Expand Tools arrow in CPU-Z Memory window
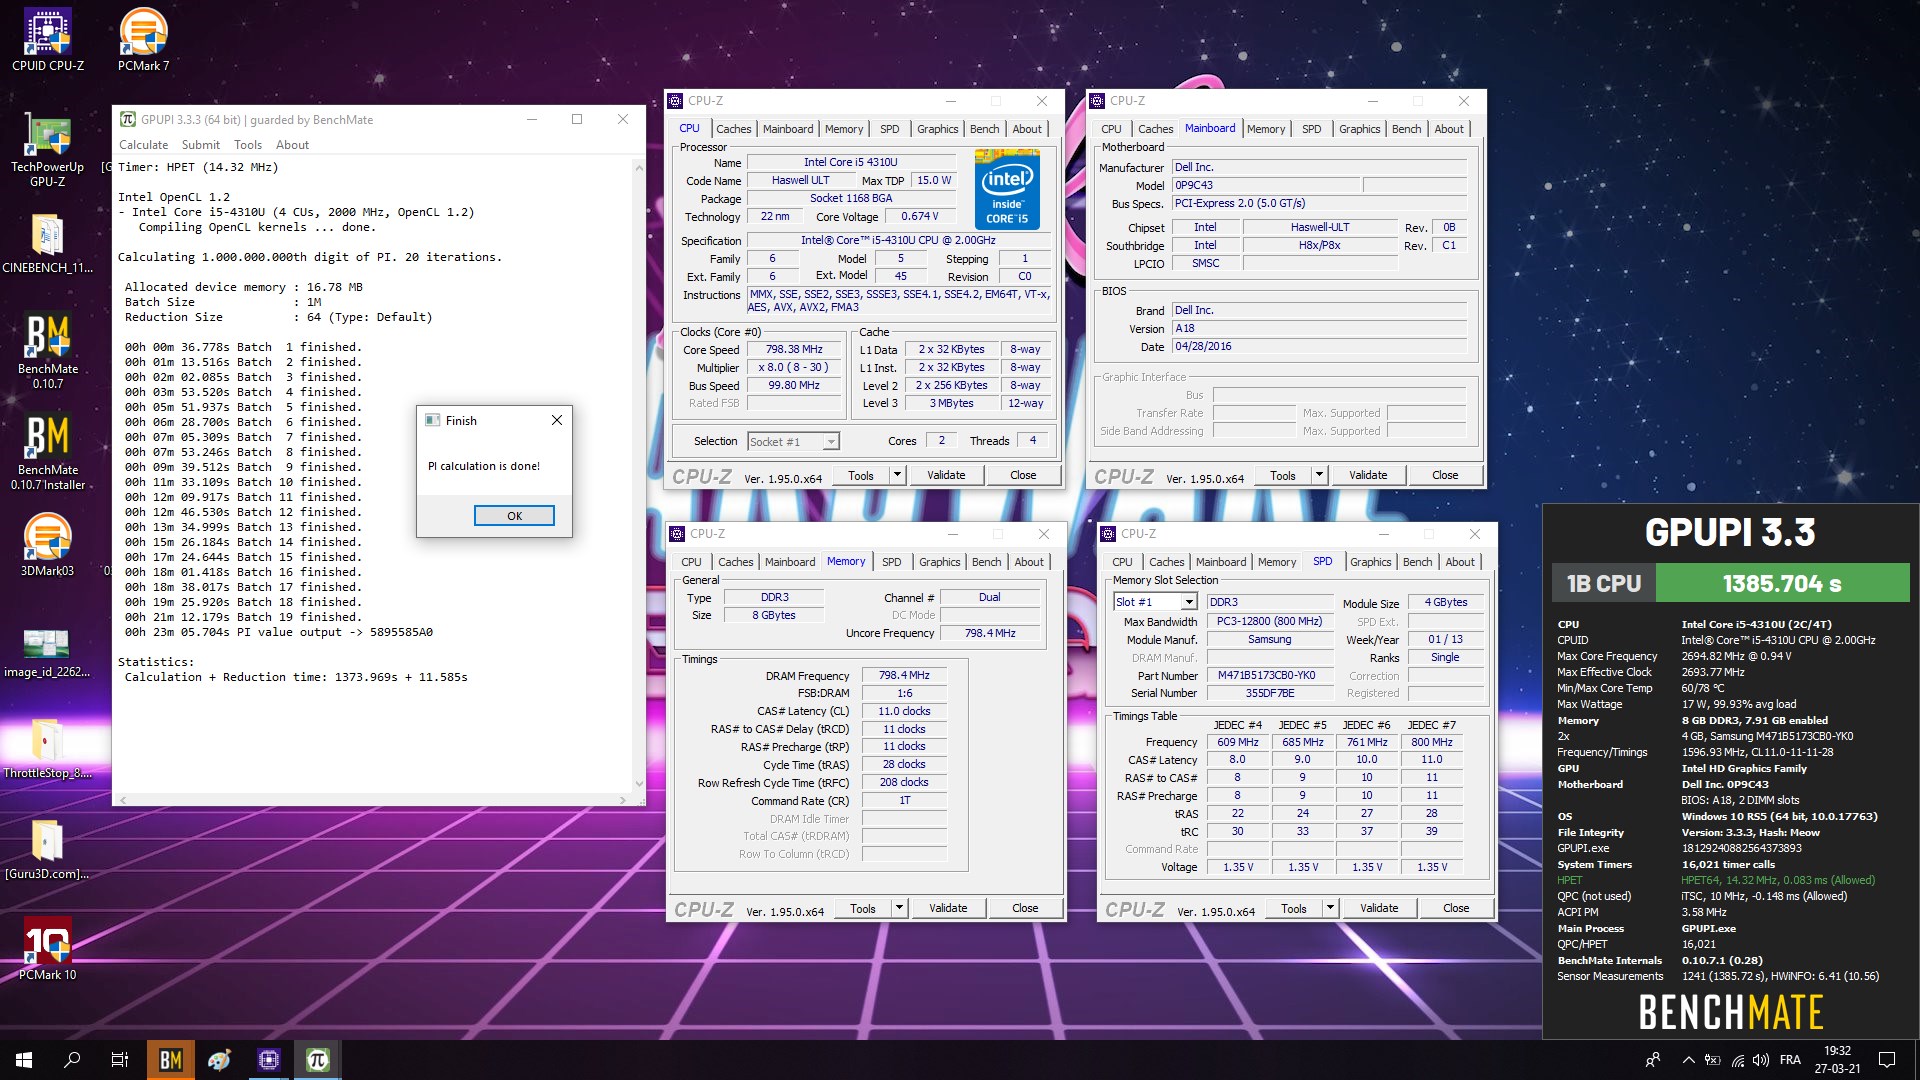Screen dimensions: 1920x1080 [x=899, y=908]
